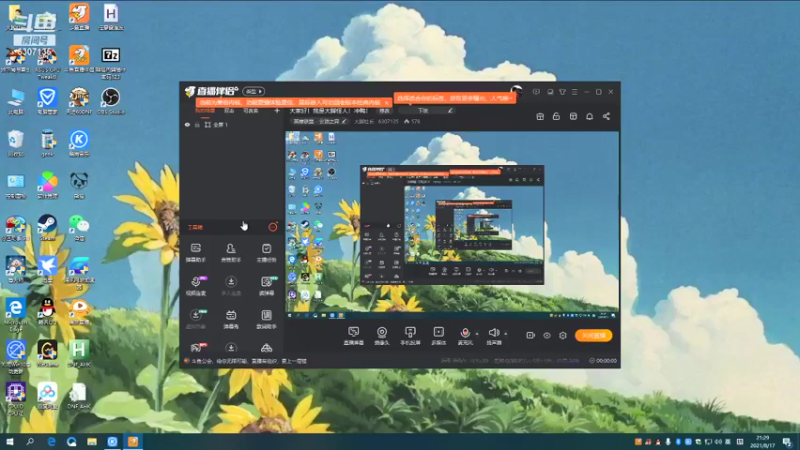Click the store icon left of the bell
Viewport: 800px width, 450px height.
click(573, 116)
